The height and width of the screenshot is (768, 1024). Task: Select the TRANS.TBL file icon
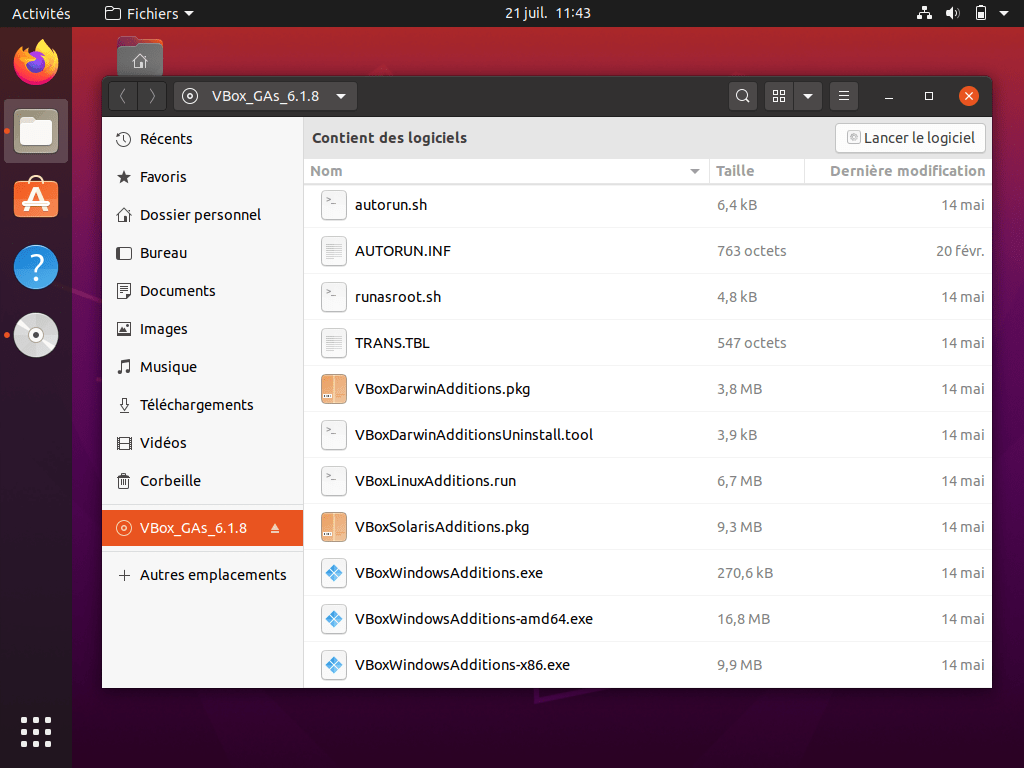point(334,343)
